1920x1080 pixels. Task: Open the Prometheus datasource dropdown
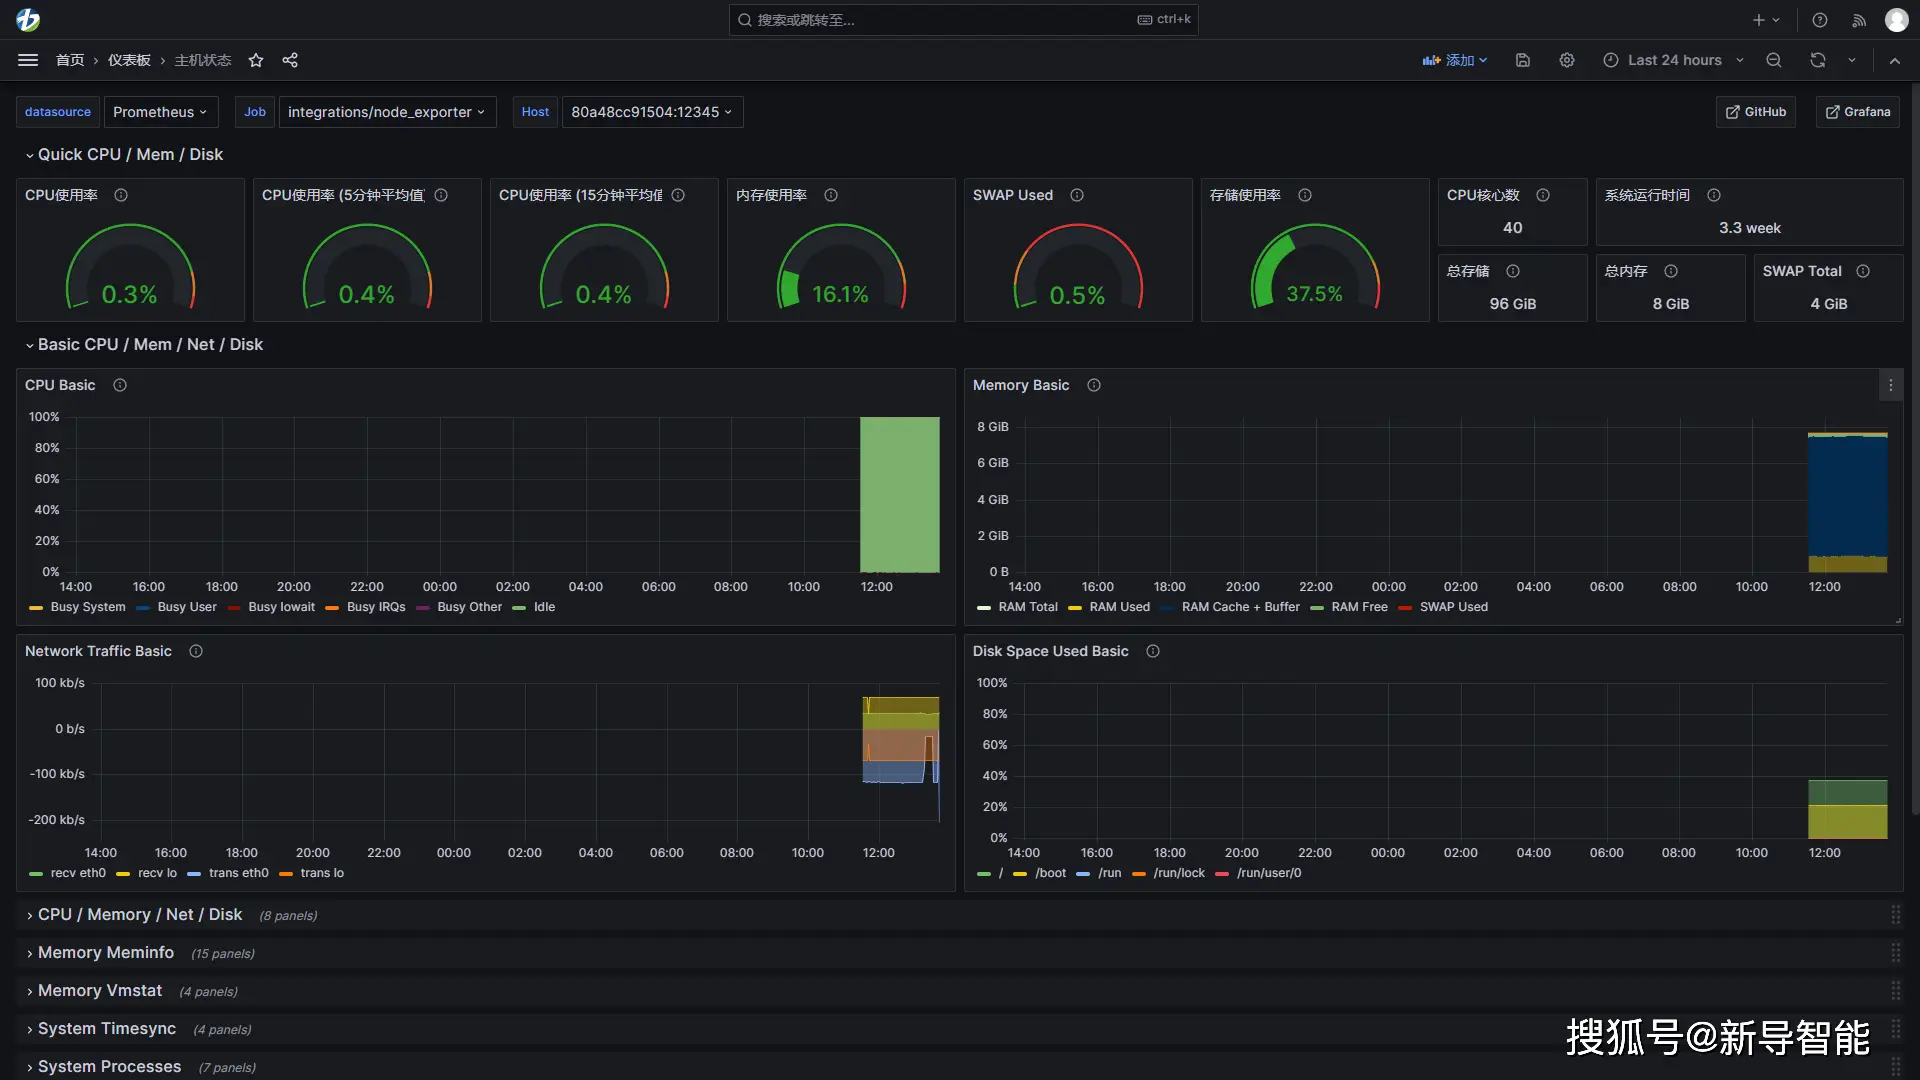[160, 112]
